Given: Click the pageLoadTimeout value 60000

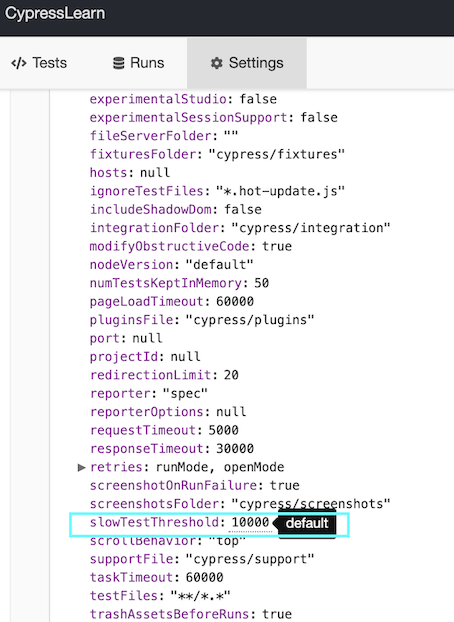Looking at the screenshot, I should [x=235, y=301].
